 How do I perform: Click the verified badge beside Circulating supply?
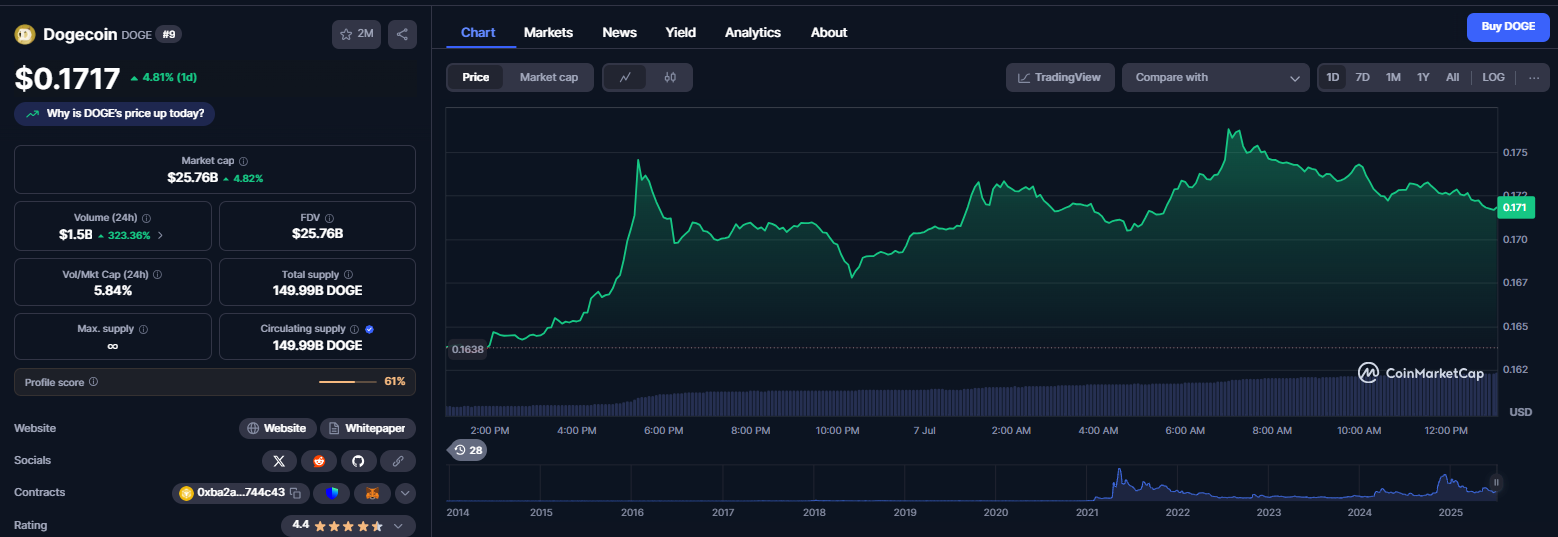[x=370, y=329]
